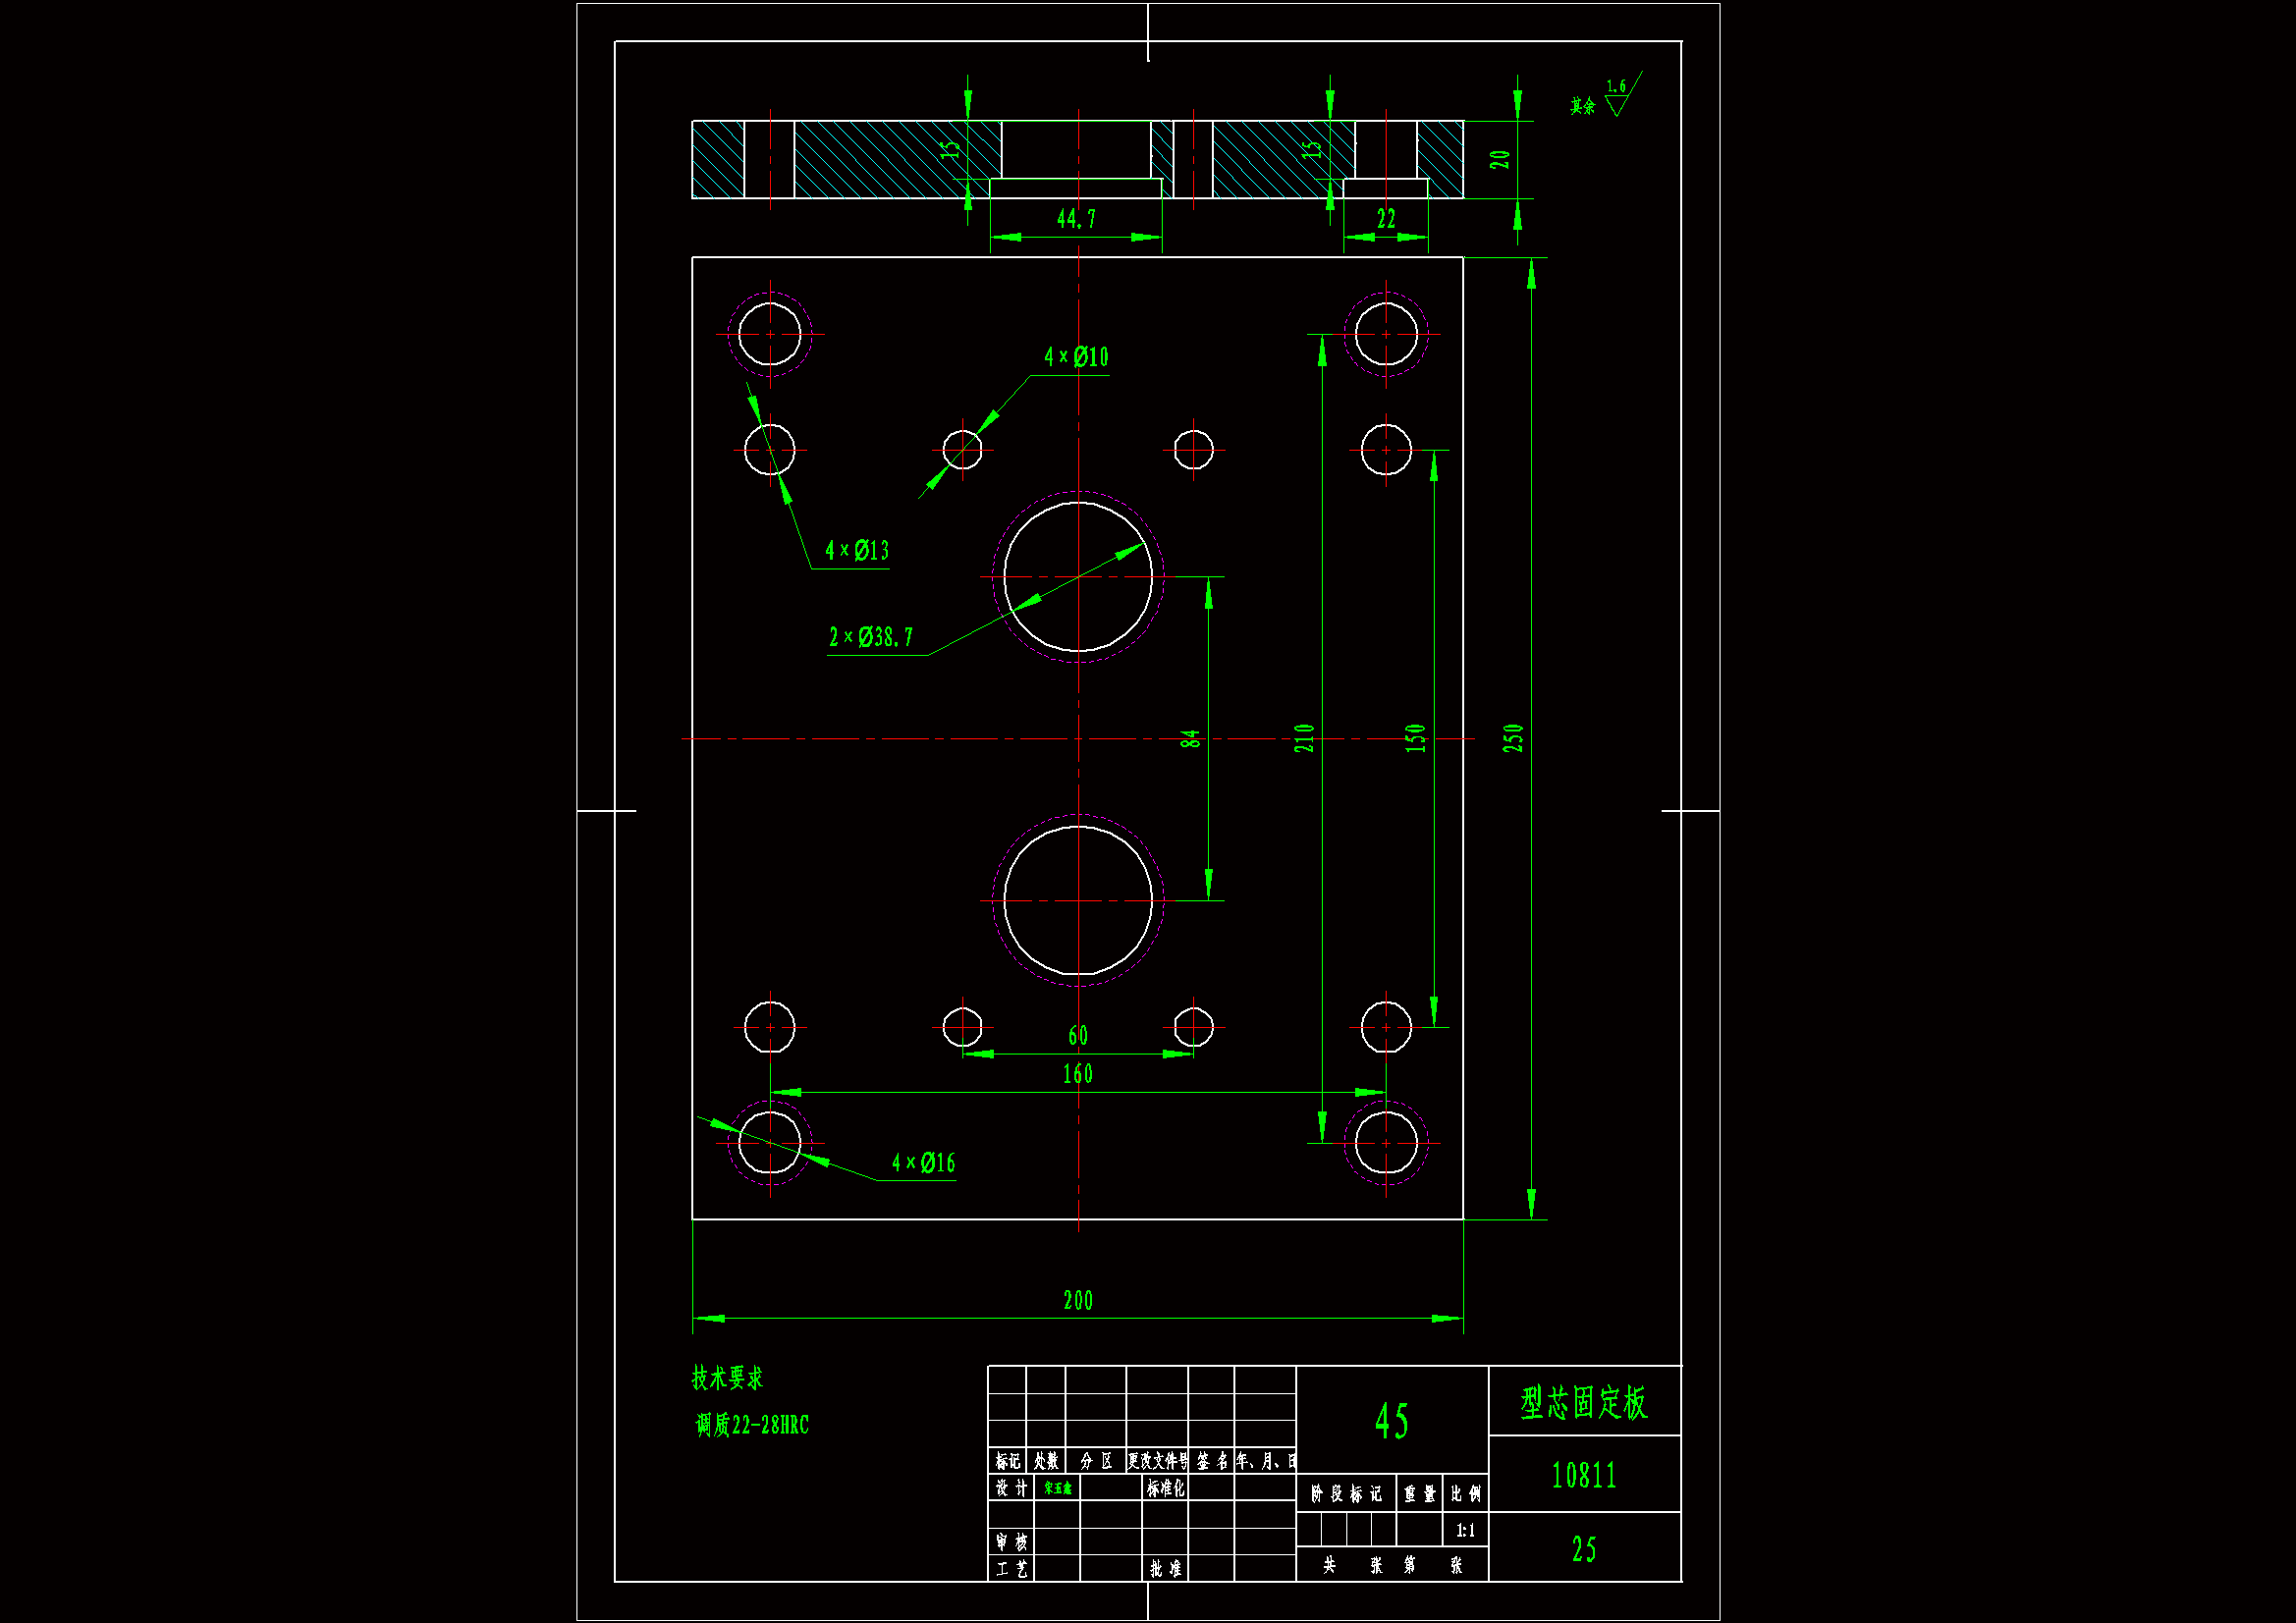This screenshot has width=2296, height=1623.
Task: Select the 60 spacing dimension text
Action: (x=1077, y=1035)
